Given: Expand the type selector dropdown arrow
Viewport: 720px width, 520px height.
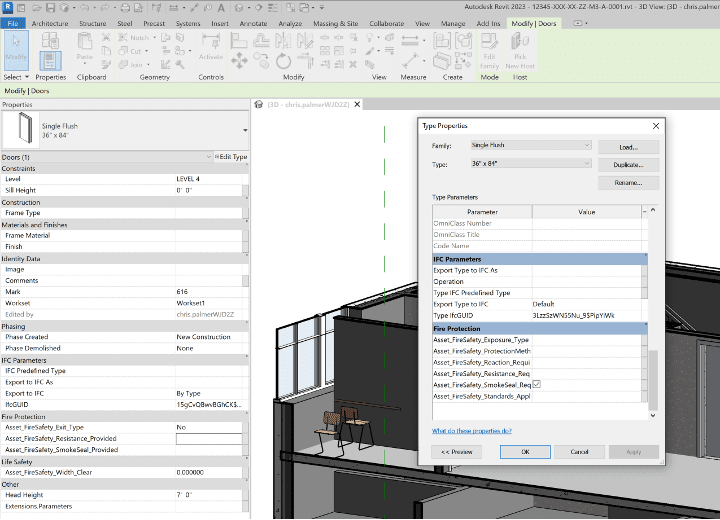Looking at the screenshot, I should [245, 130].
